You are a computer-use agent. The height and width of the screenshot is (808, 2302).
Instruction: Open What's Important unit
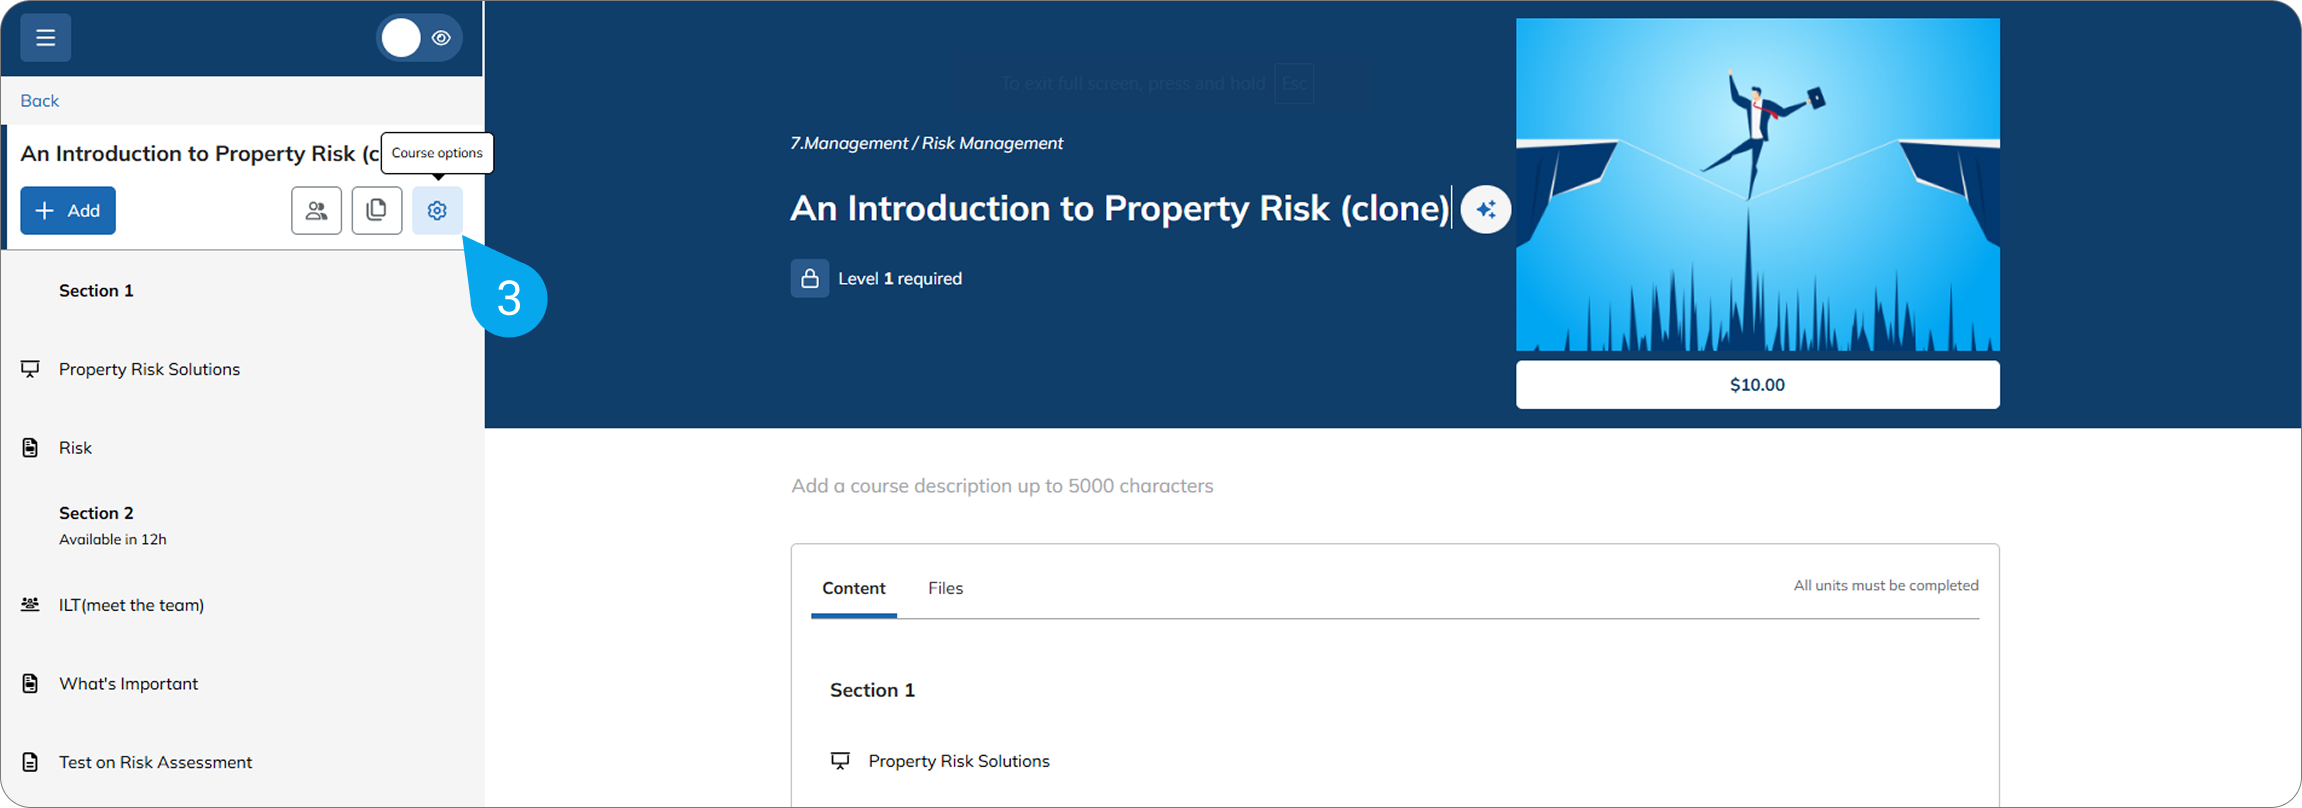[x=128, y=684]
